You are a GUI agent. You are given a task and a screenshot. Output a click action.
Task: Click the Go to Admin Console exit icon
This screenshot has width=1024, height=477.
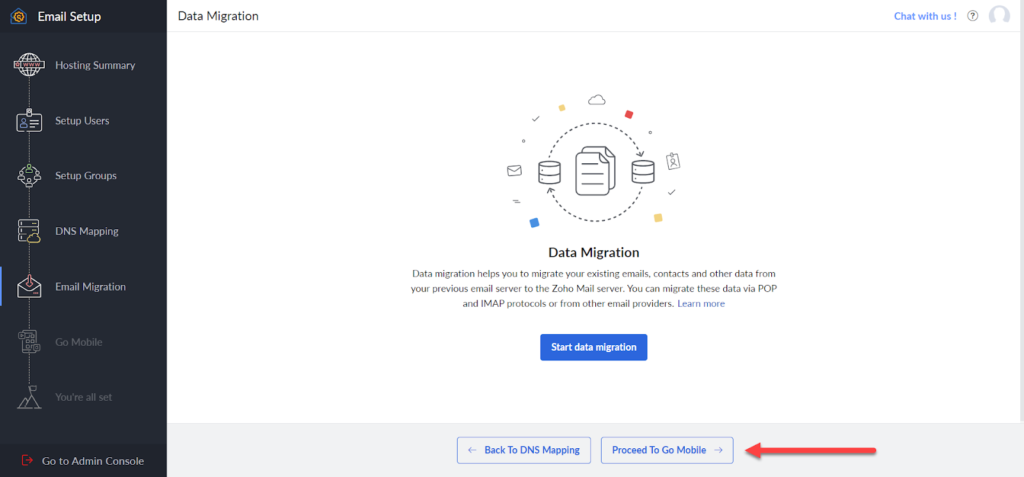[27, 461]
